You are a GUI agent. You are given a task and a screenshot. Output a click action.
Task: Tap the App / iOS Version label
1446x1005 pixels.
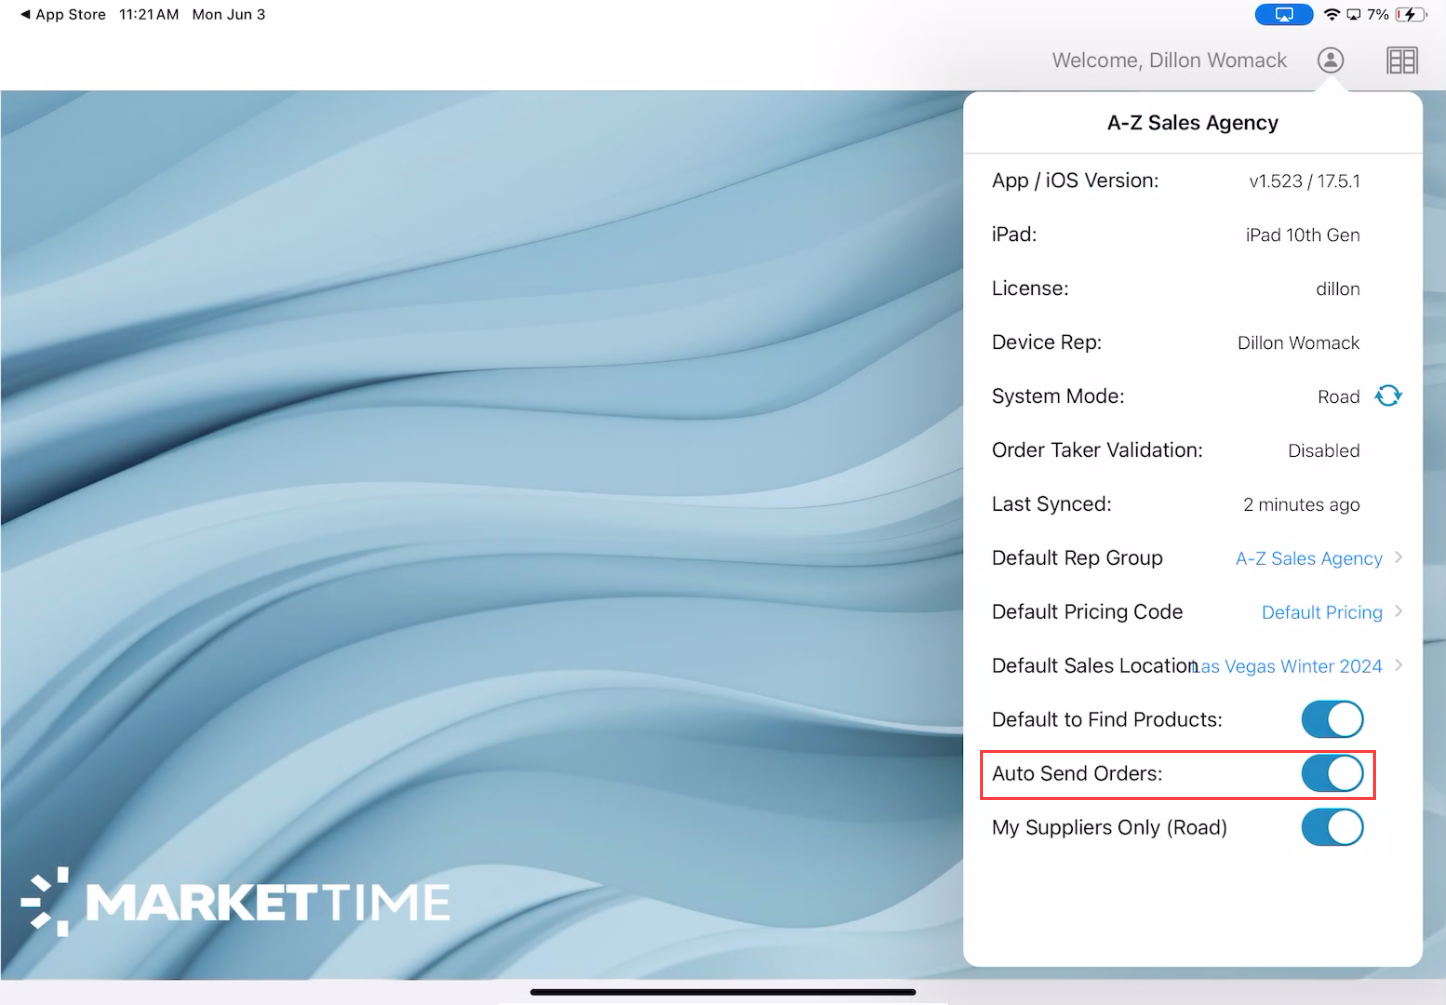click(x=1075, y=181)
